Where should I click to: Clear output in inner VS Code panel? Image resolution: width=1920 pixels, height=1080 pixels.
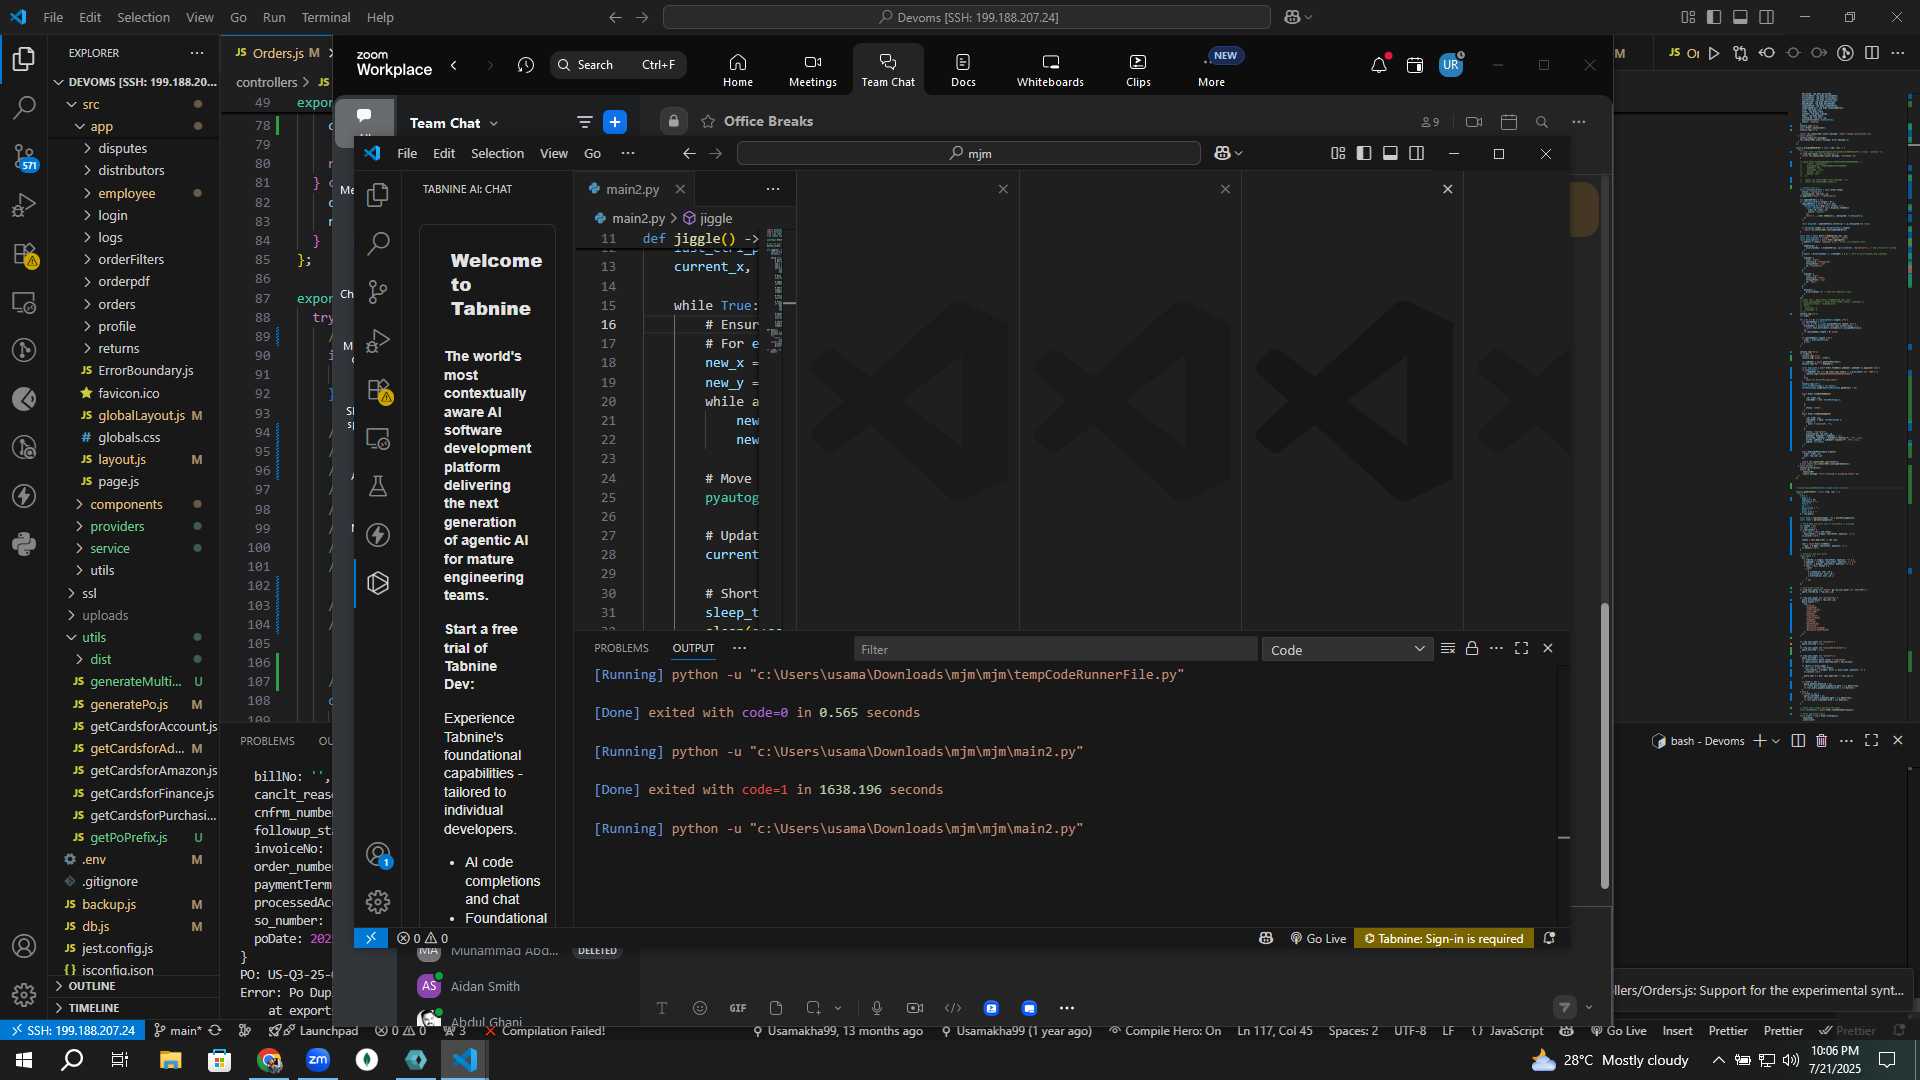pos(1447,649)
